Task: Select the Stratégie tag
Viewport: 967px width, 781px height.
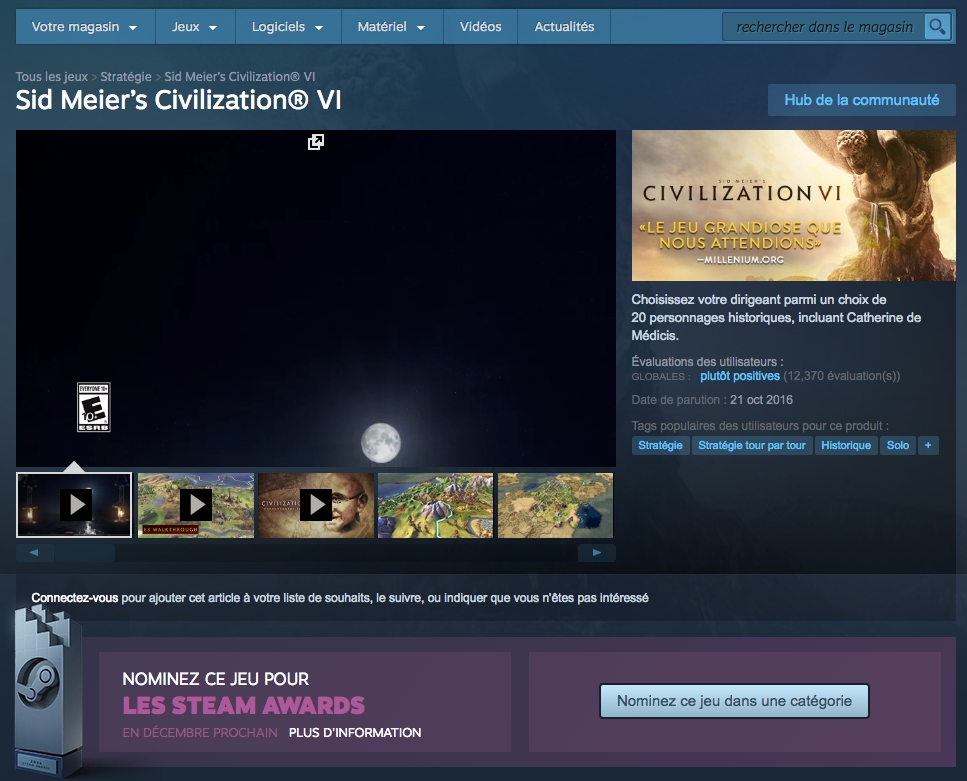Action: coord(660,445)
